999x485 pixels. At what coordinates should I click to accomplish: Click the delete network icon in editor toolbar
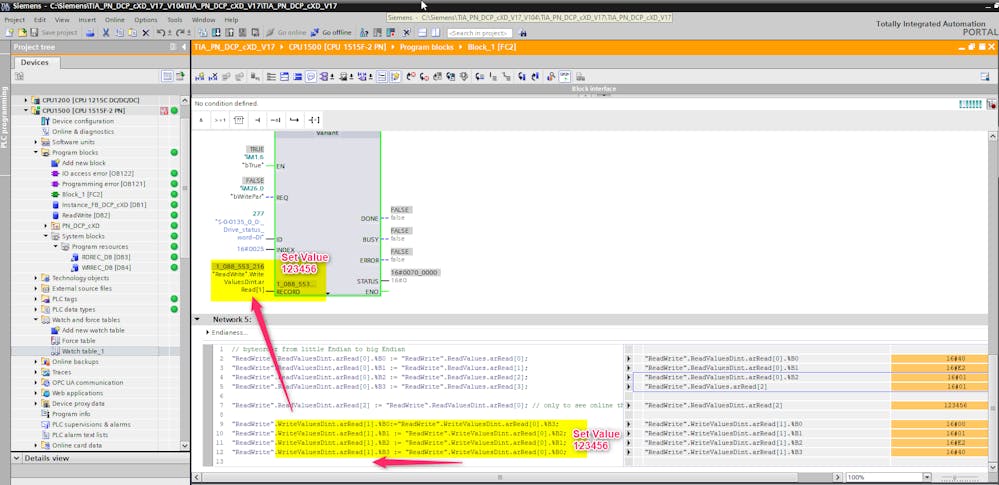pos(213,76)
